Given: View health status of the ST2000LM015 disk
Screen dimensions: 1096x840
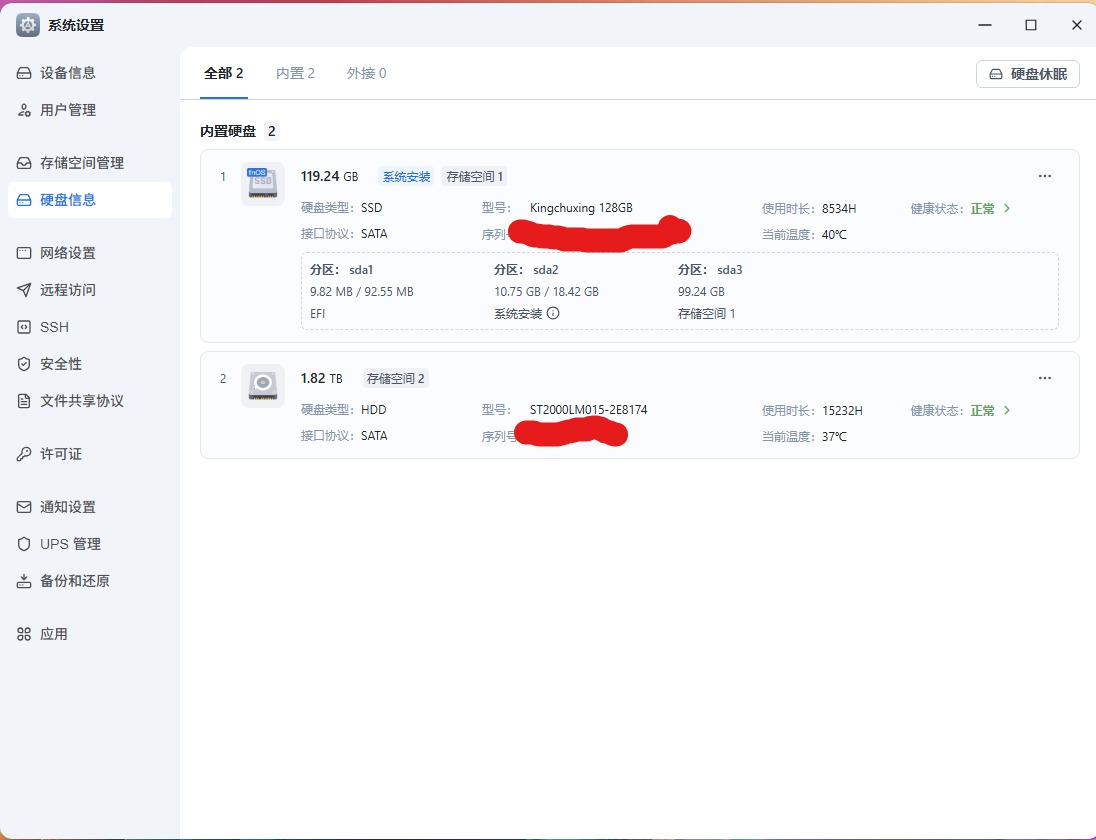Looking at the screenshot, I should pyautogui.click(x=1006, y=410).
